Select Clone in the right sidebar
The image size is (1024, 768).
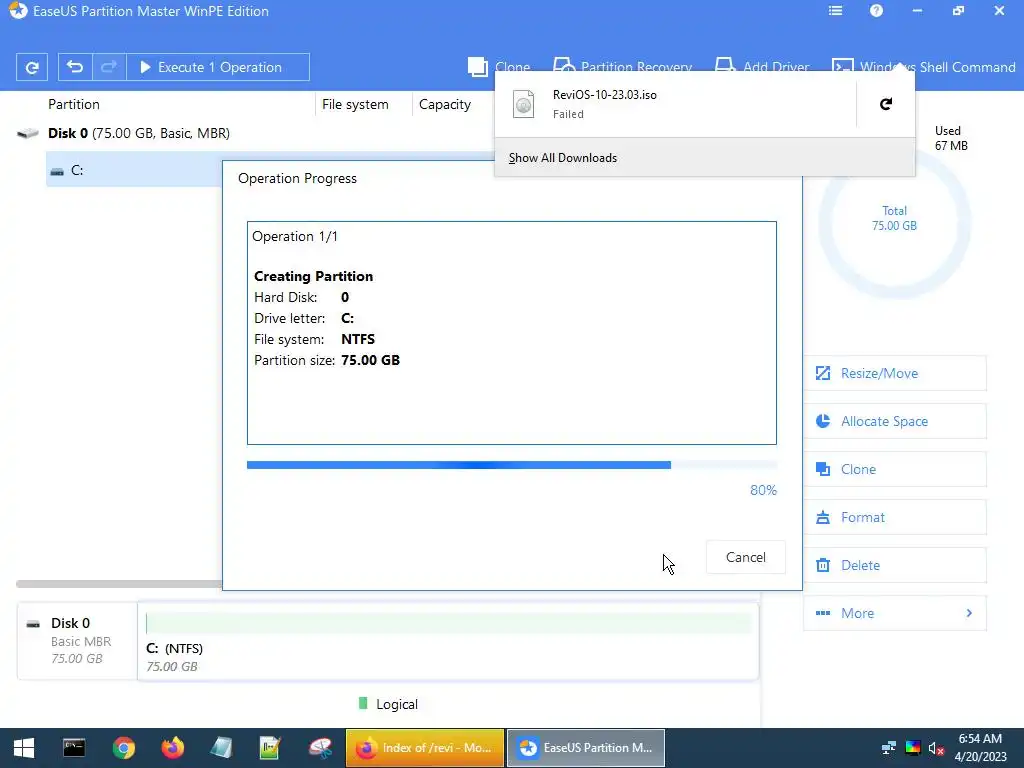coord(895,469)
